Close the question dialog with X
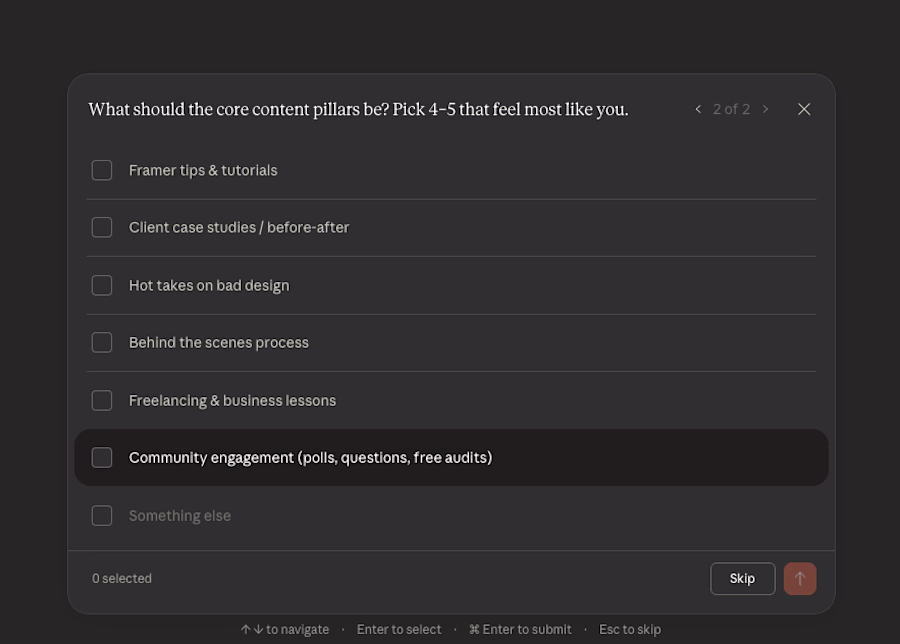This screenshot has height=644, width=900. click(x=804, y=109)
